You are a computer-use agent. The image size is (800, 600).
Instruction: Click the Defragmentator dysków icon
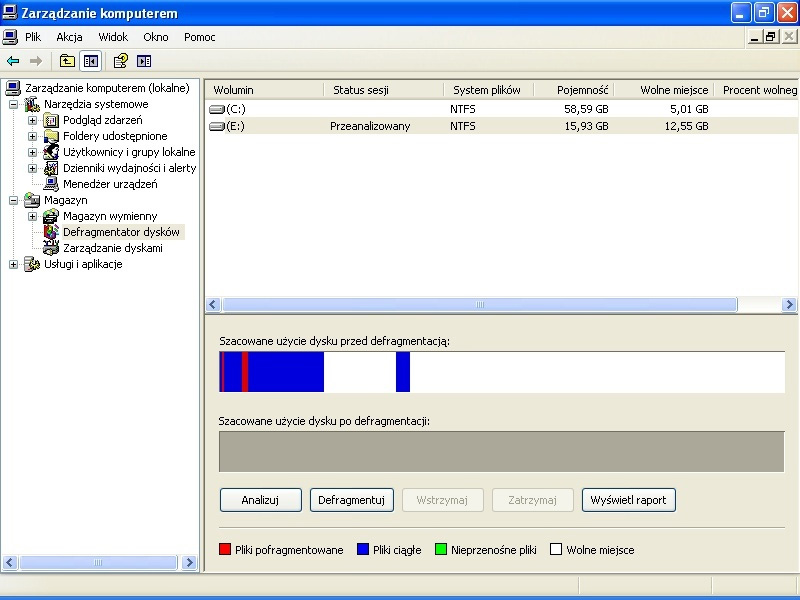click(51, 232)
